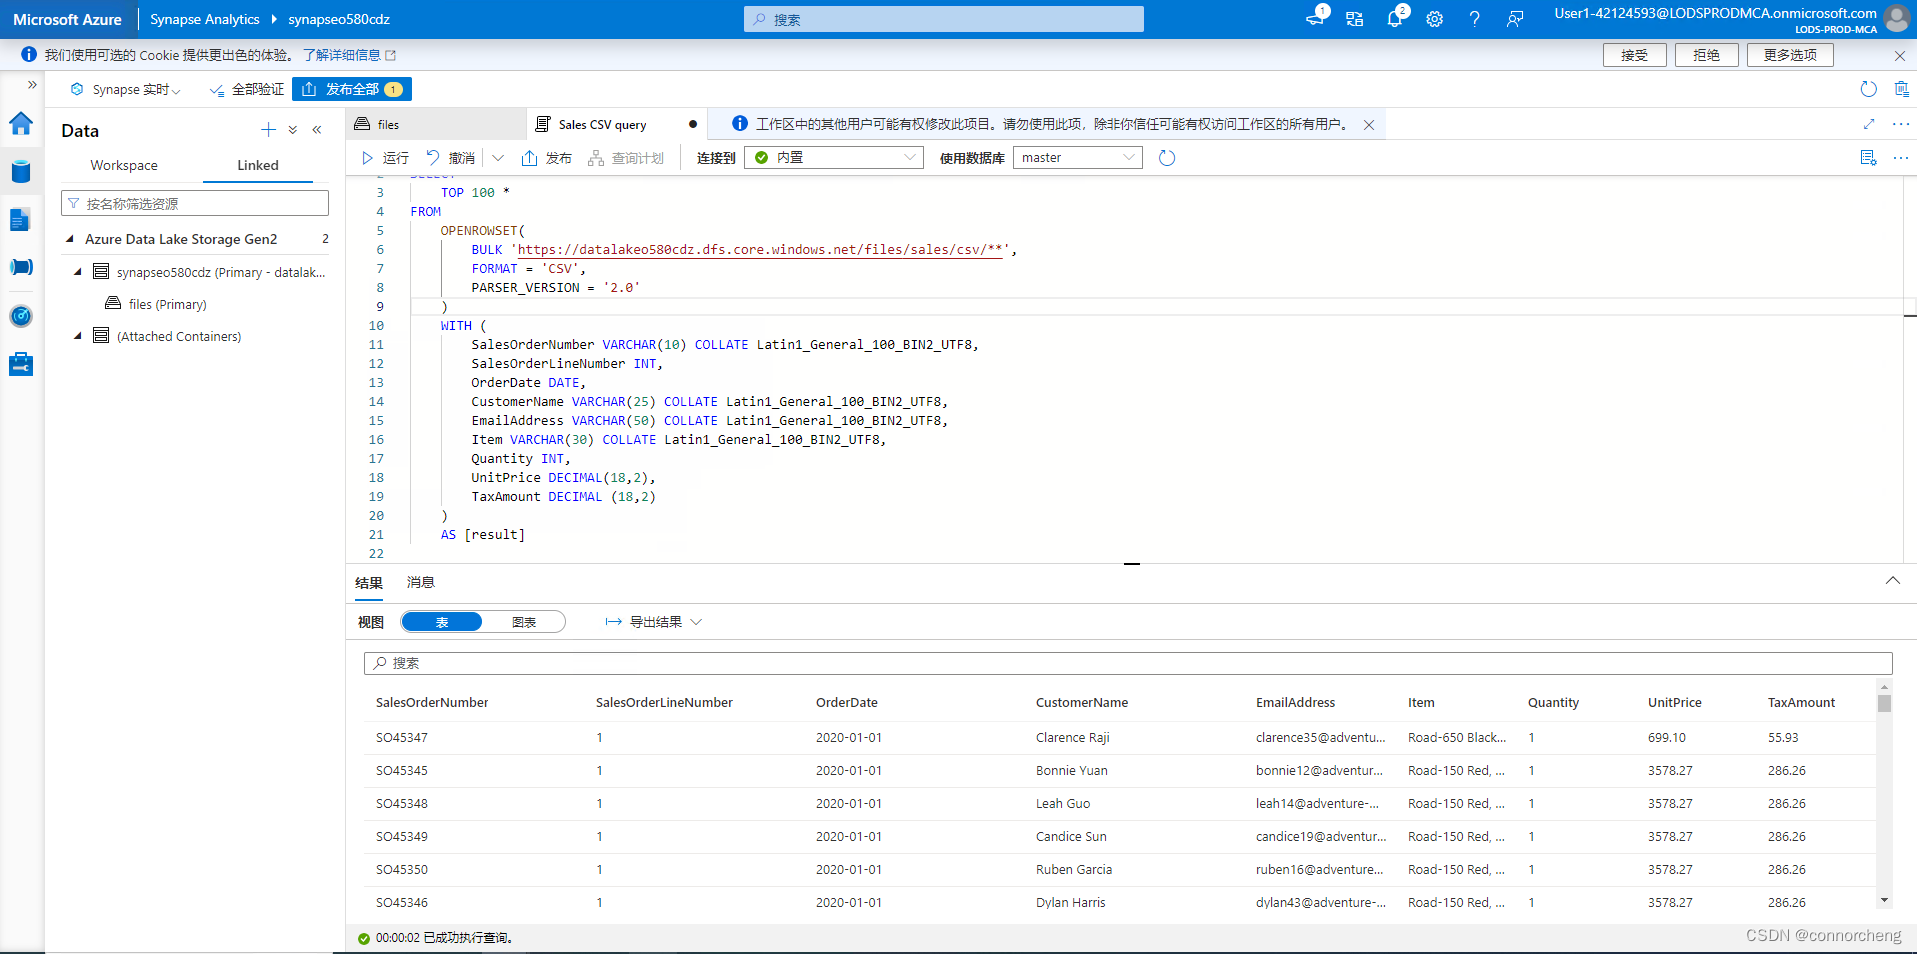Open the 连接到 内置 pool dropdown
This screenshot has height=954, width=1917.
tap(834, 157)
